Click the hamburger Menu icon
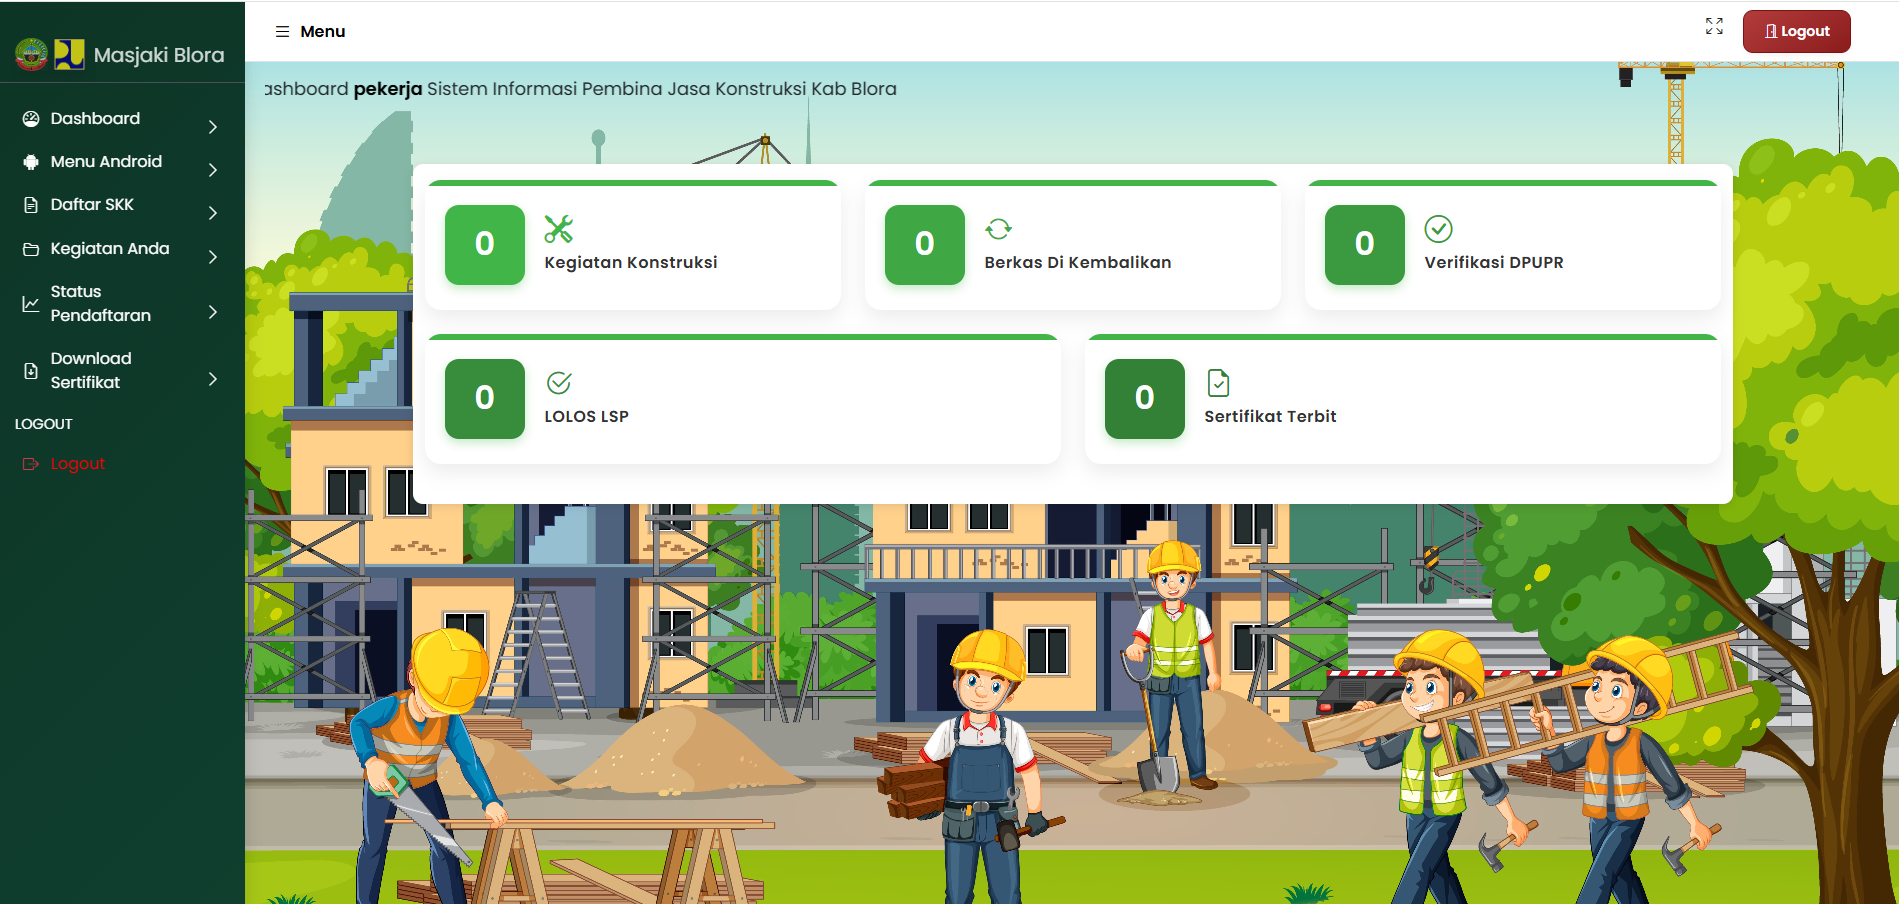1899x904 pixels. tap(282, 32)
